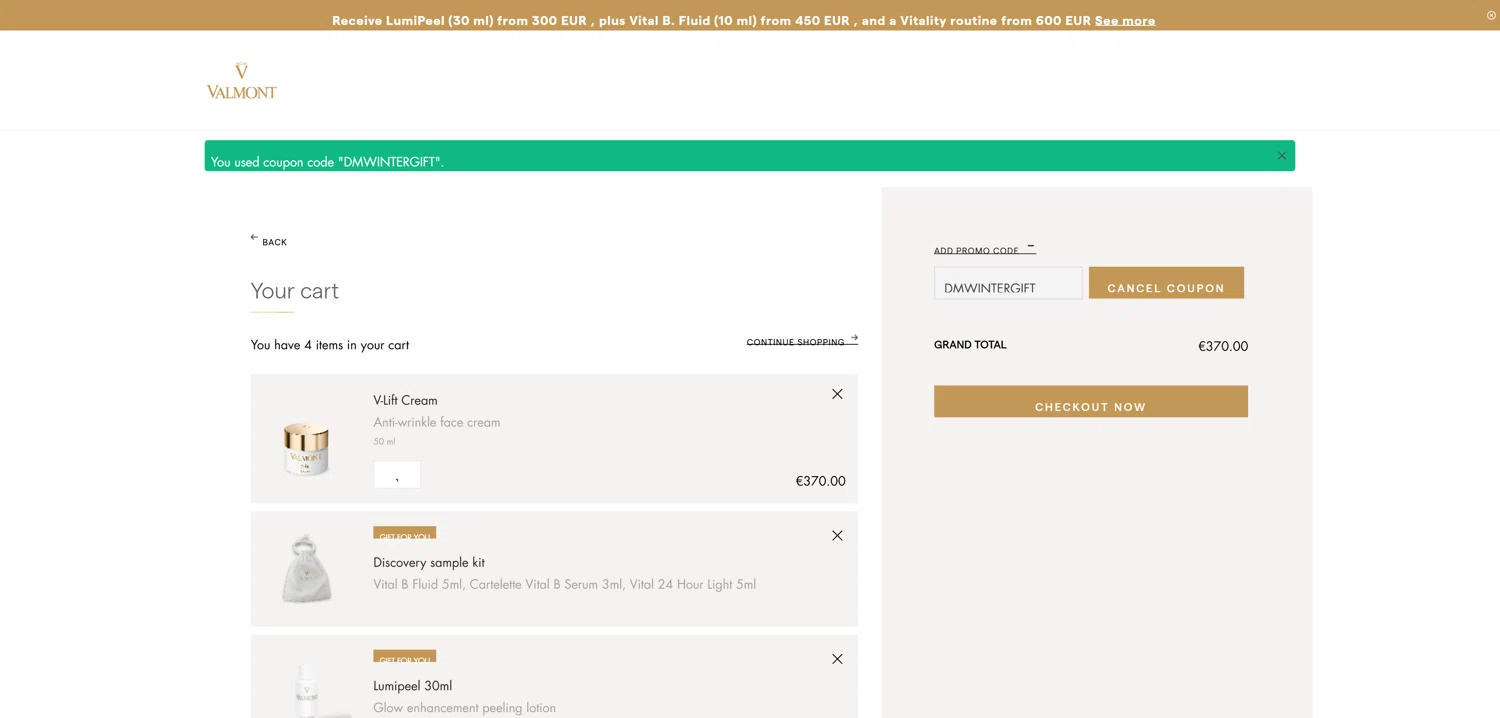Select the V-Lift Cream €370.00 price
The width and height of the screenshot is (1500, 718).
click(820, 481)
